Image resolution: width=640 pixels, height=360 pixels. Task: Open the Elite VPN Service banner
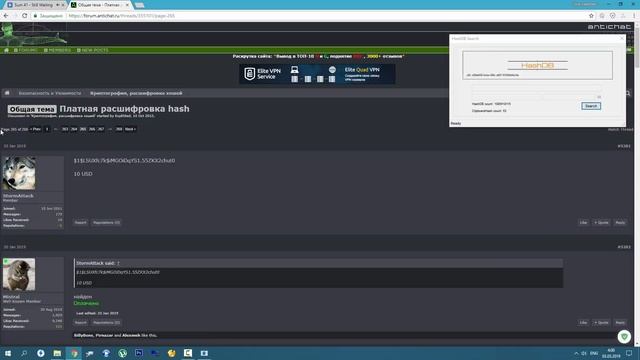click(x=317, y=74)
